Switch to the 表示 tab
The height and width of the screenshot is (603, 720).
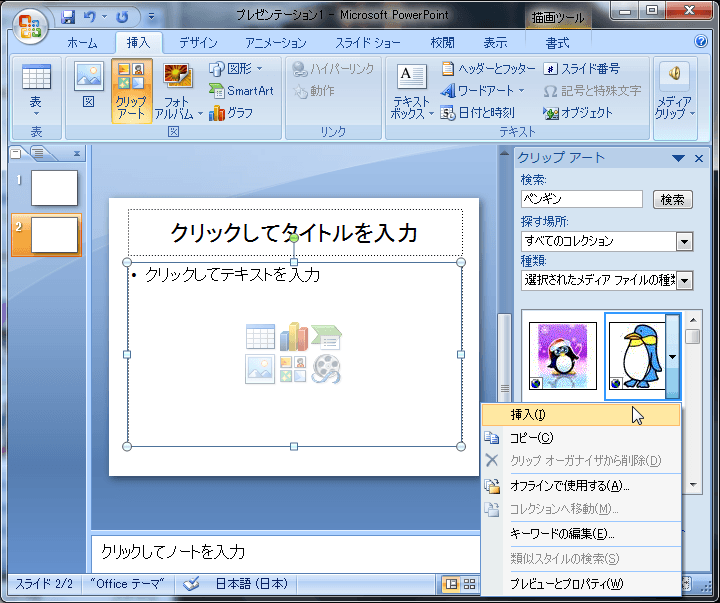click(x=495, y=43)
